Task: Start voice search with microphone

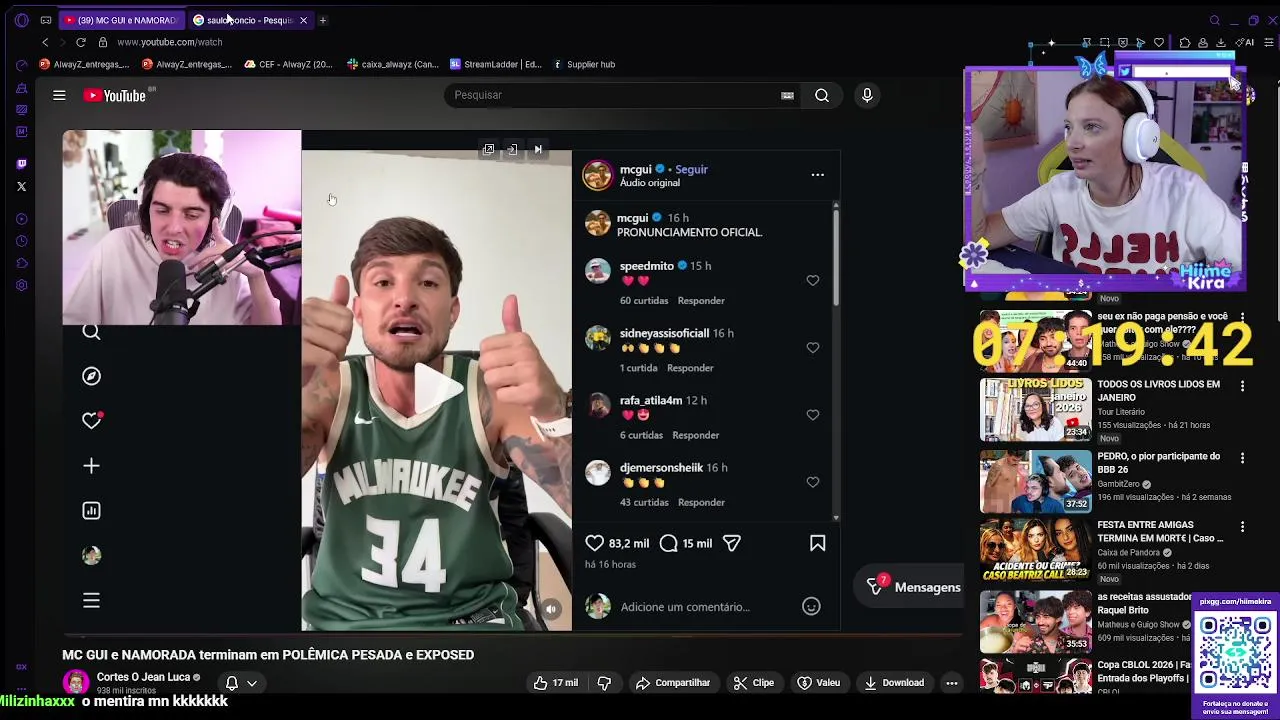Action: tap(867, 95)
